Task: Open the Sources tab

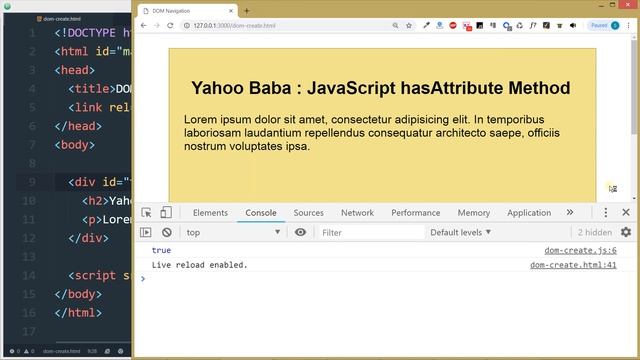Action: (309, 213)
